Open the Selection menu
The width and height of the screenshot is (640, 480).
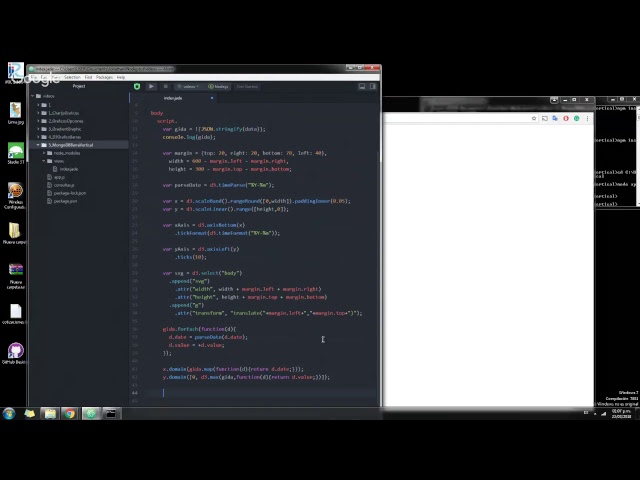(72, 77)
